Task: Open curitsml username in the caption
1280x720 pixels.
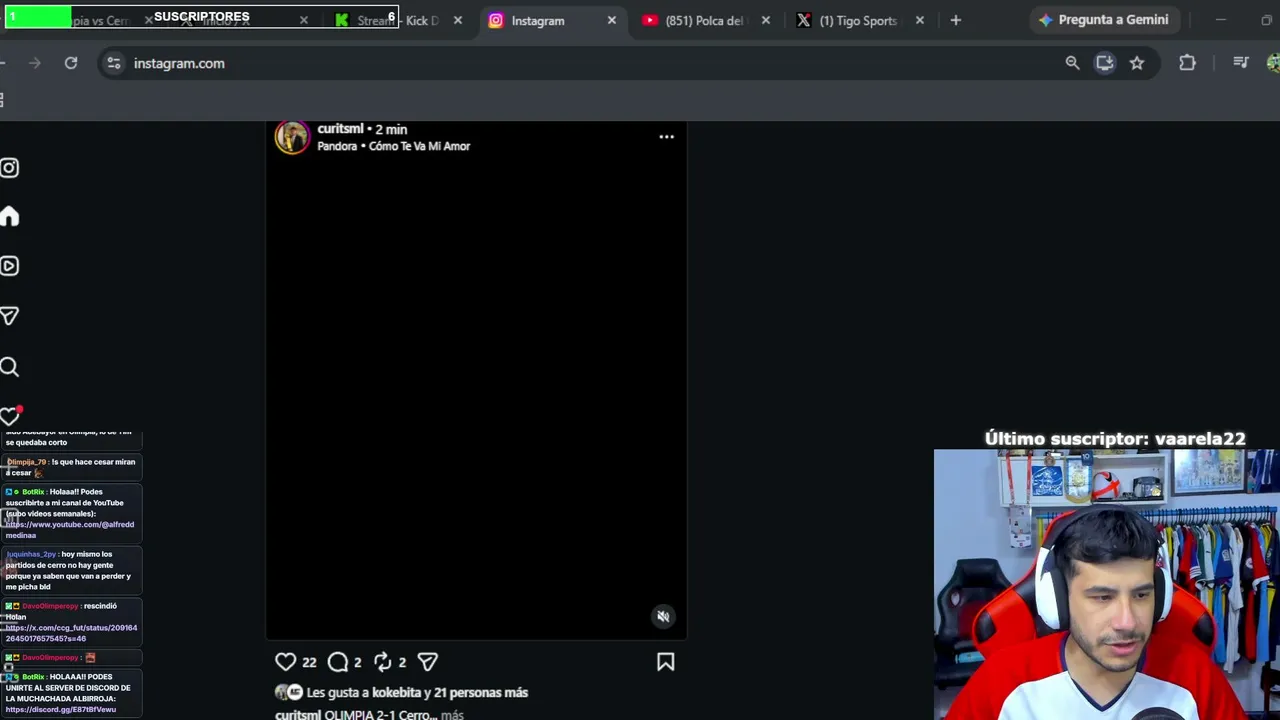Action: coord(298,715)
